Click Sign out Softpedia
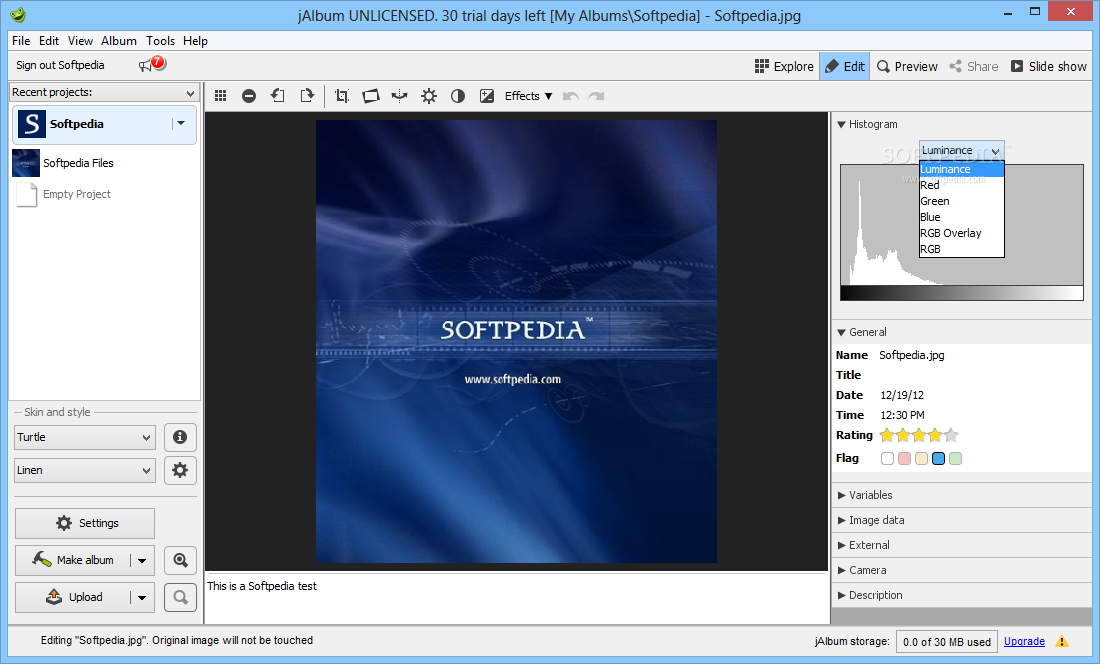The image size is (1100, 664). 60,65
